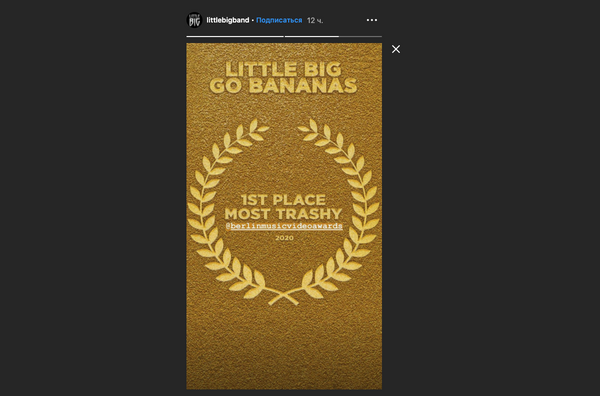Click the '1ST PLACE MOST TRASHY' text
This screenshot has width=600, height=396.
pyautogui.click(x=283, y=207)
